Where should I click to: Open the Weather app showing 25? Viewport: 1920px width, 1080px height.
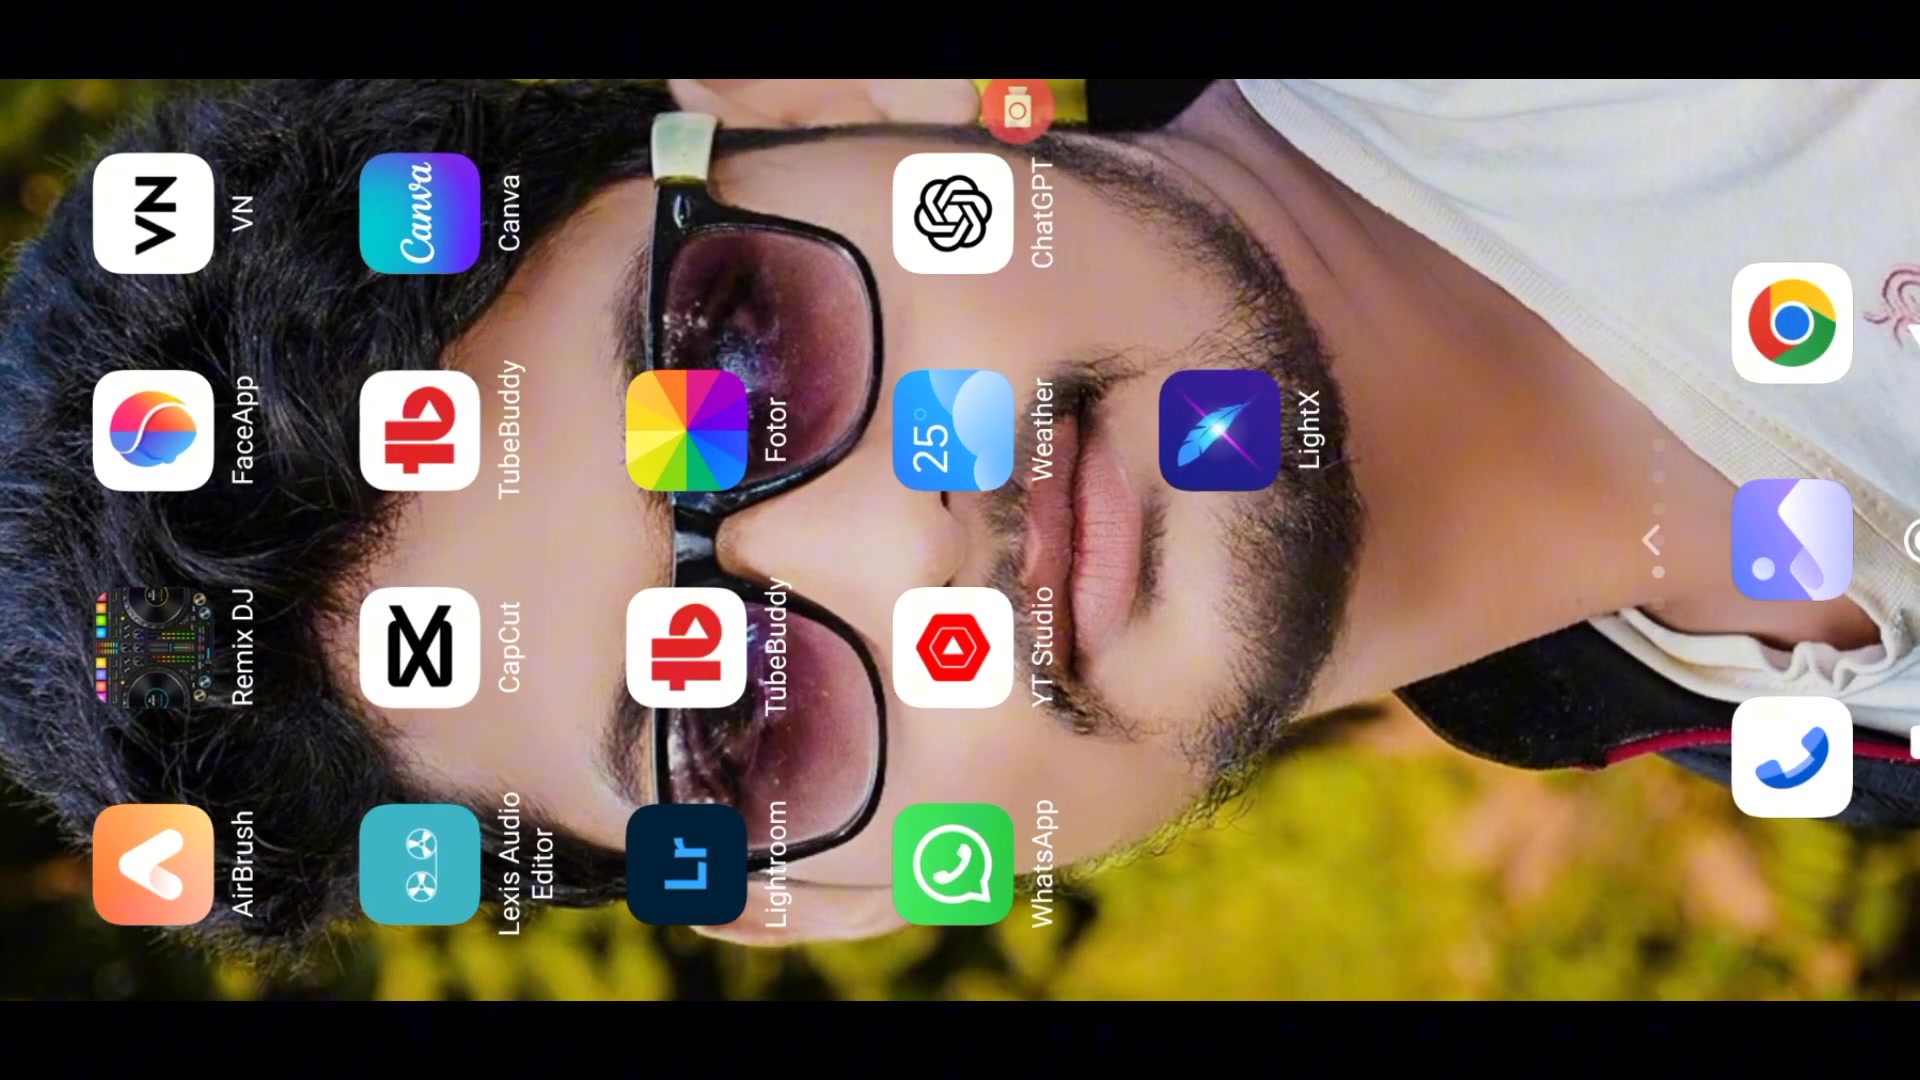tap(953, 431)
